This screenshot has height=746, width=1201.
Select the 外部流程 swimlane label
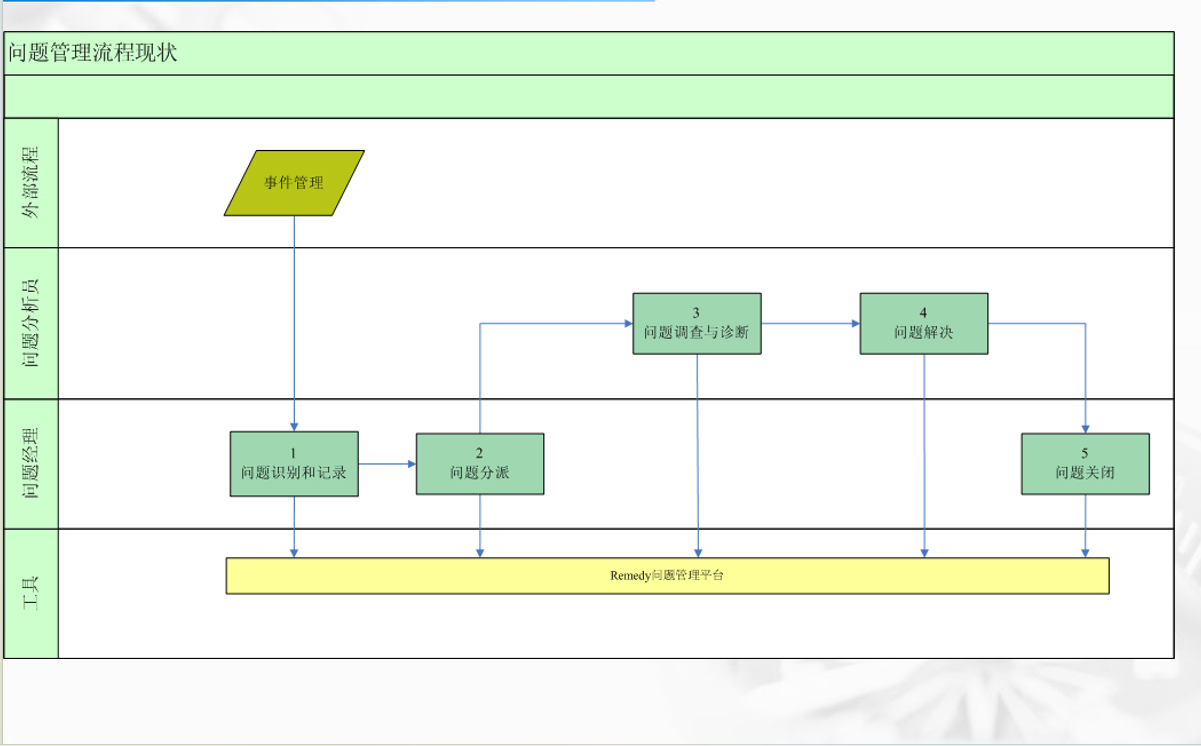[x=31, y=183]
